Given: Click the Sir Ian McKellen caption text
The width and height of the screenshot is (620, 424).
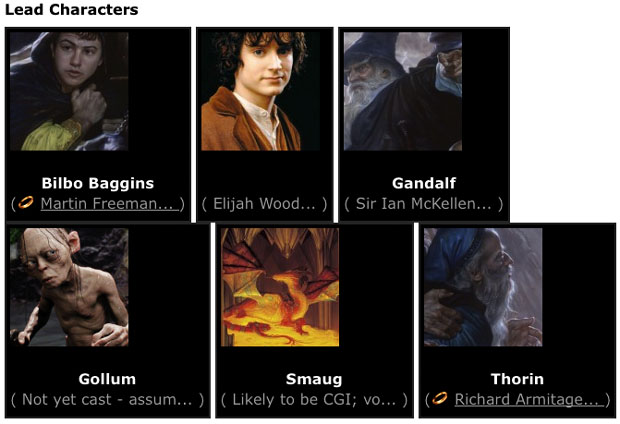Looking at the screenshot, I should [x=423, y=203].
